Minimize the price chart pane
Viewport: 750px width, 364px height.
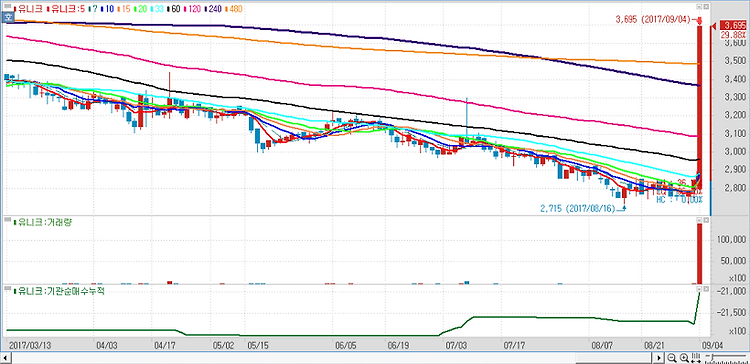click(x=700, y=7)
